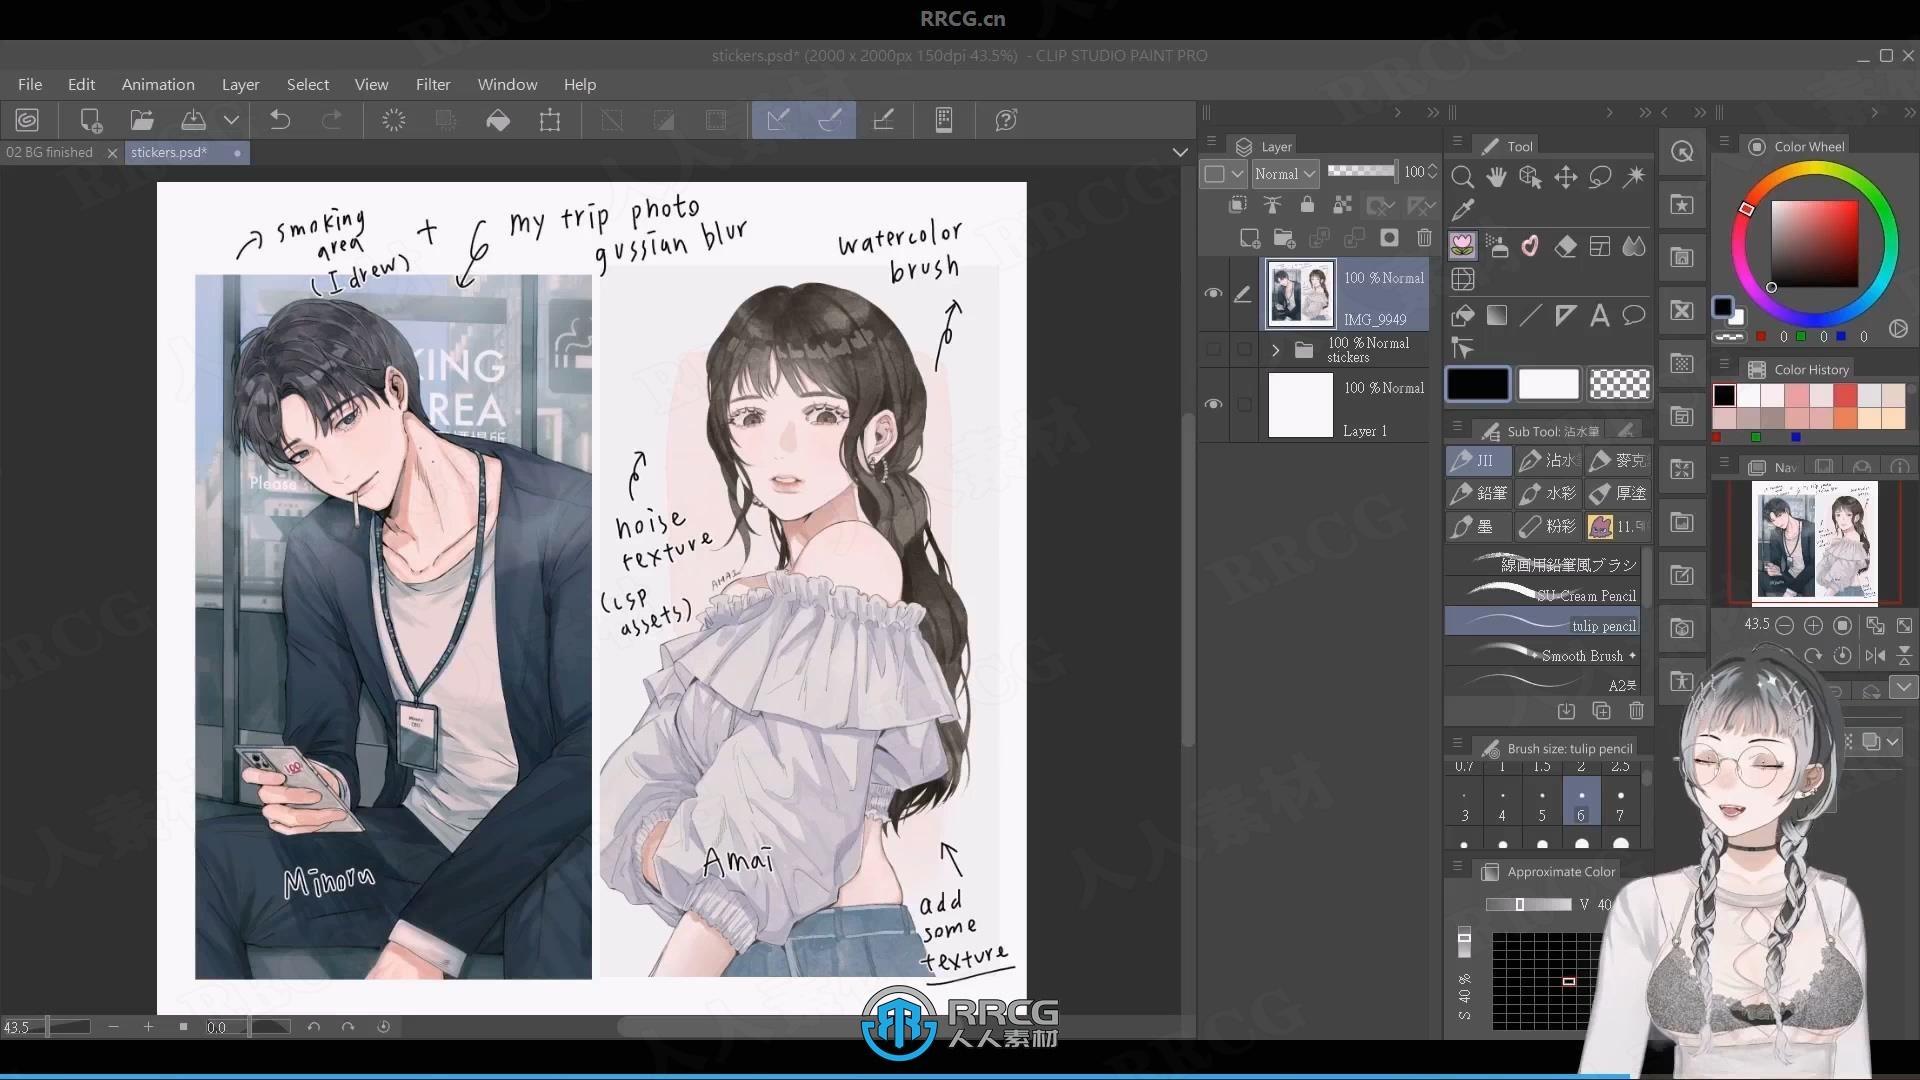Expand the stickers folder layer
Viewport: 1920px width, 1080px height.
[x=1275, y=350]
